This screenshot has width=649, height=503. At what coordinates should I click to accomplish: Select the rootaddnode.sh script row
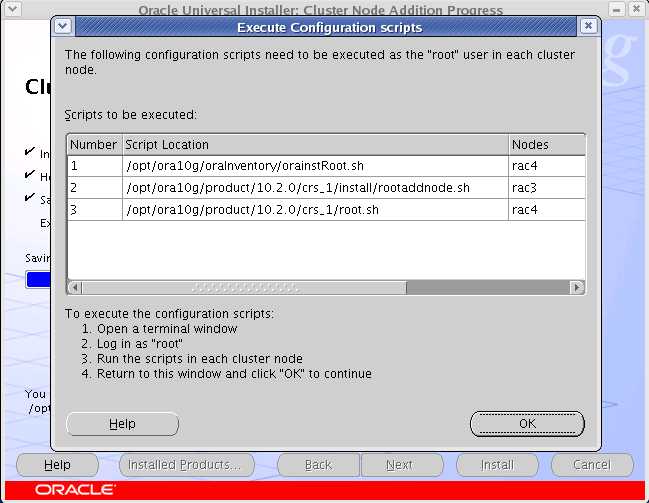point(326,188)
